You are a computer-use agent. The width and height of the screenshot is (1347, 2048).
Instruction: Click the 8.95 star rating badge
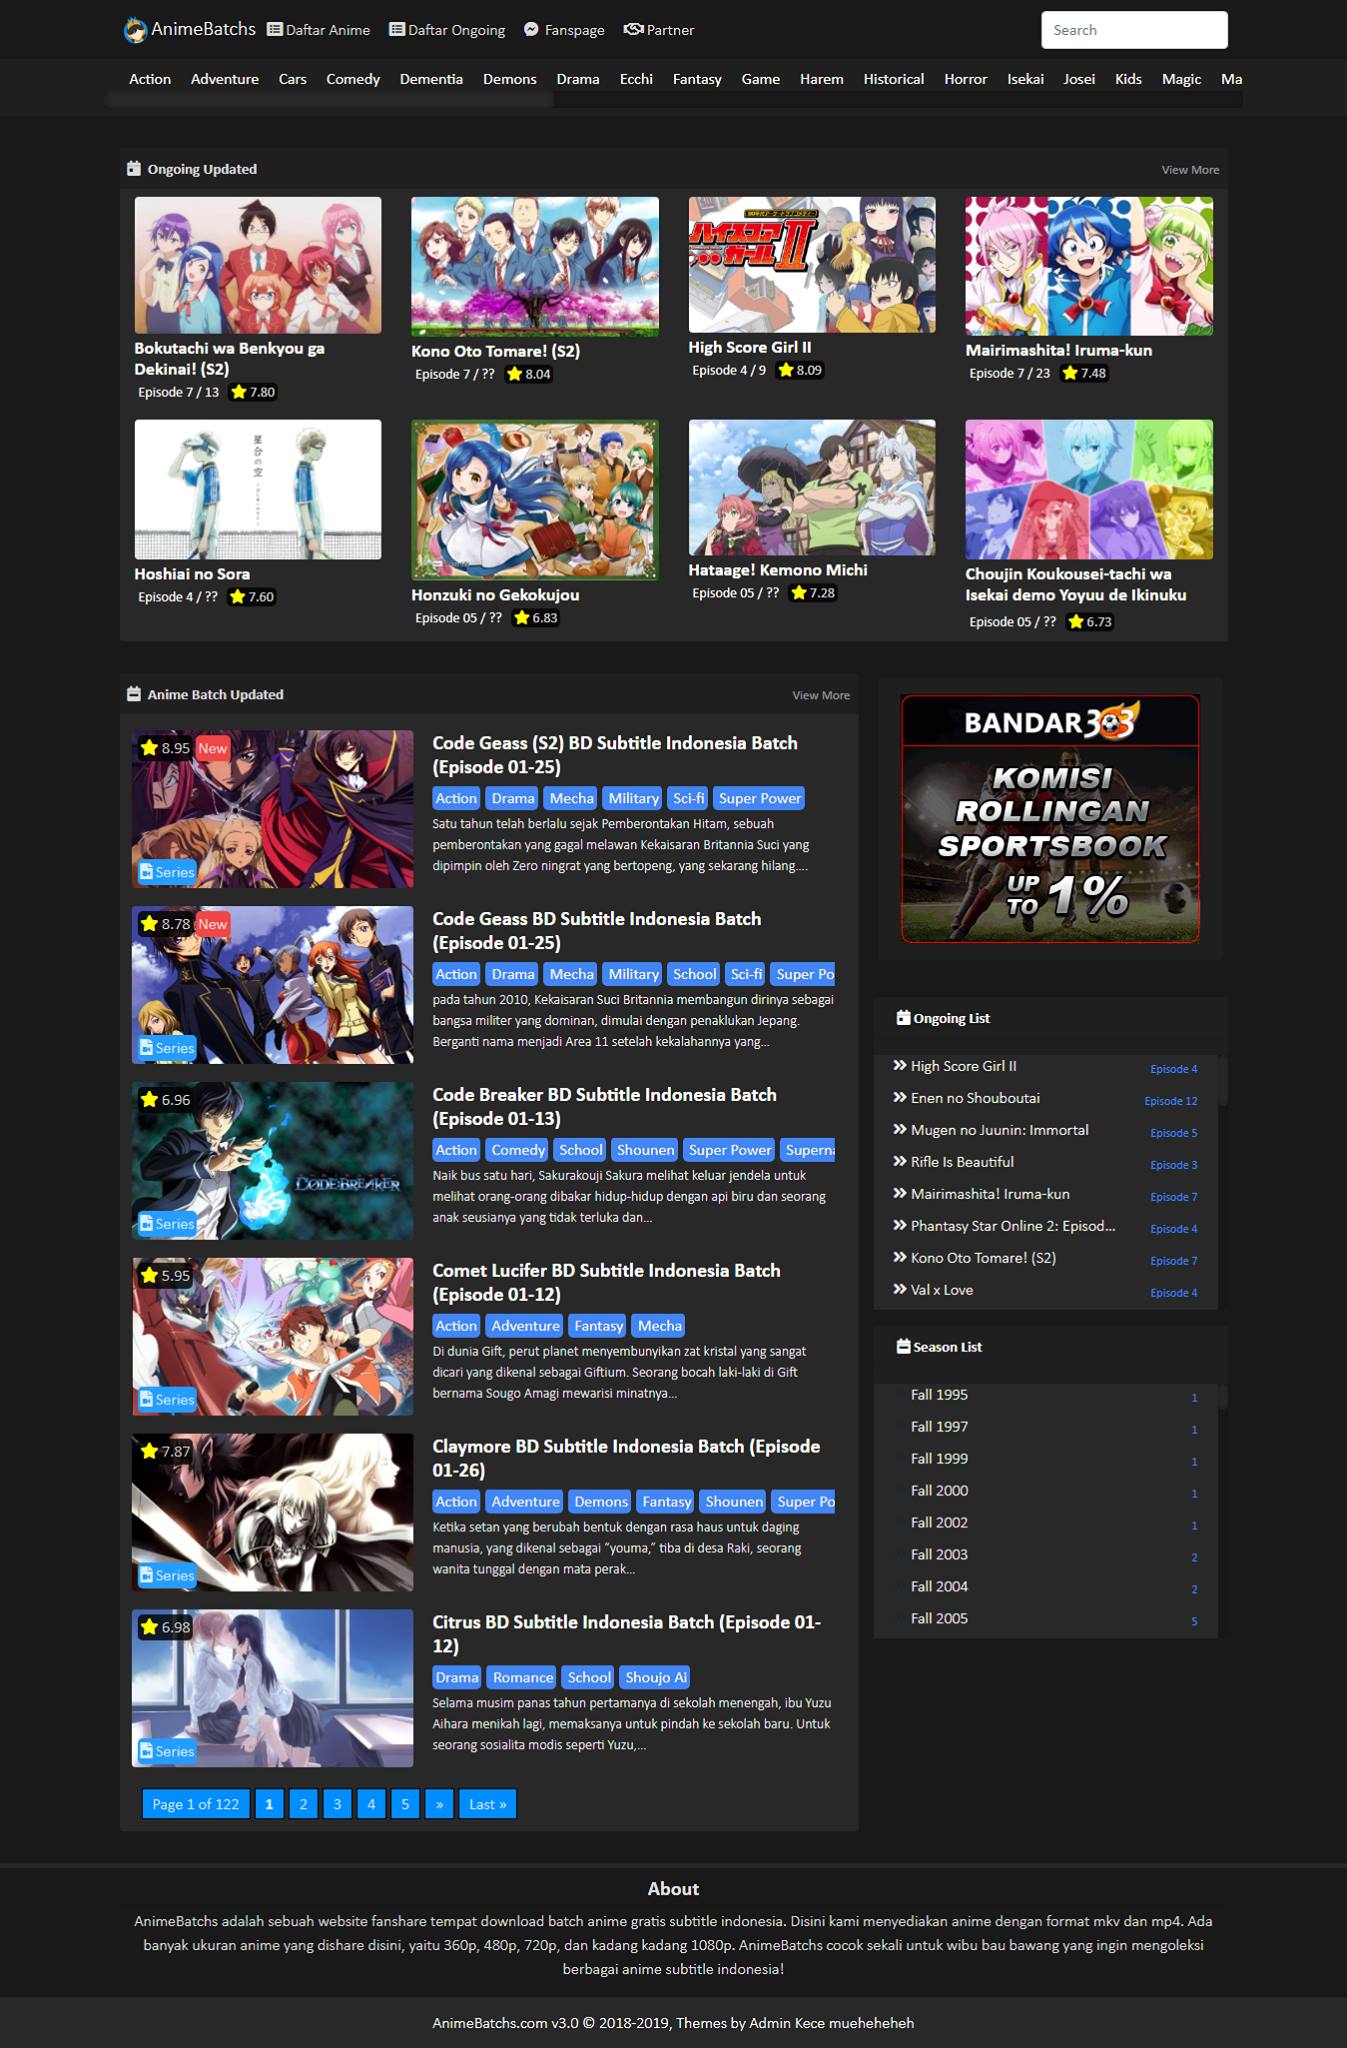click(x=165, y=748)
